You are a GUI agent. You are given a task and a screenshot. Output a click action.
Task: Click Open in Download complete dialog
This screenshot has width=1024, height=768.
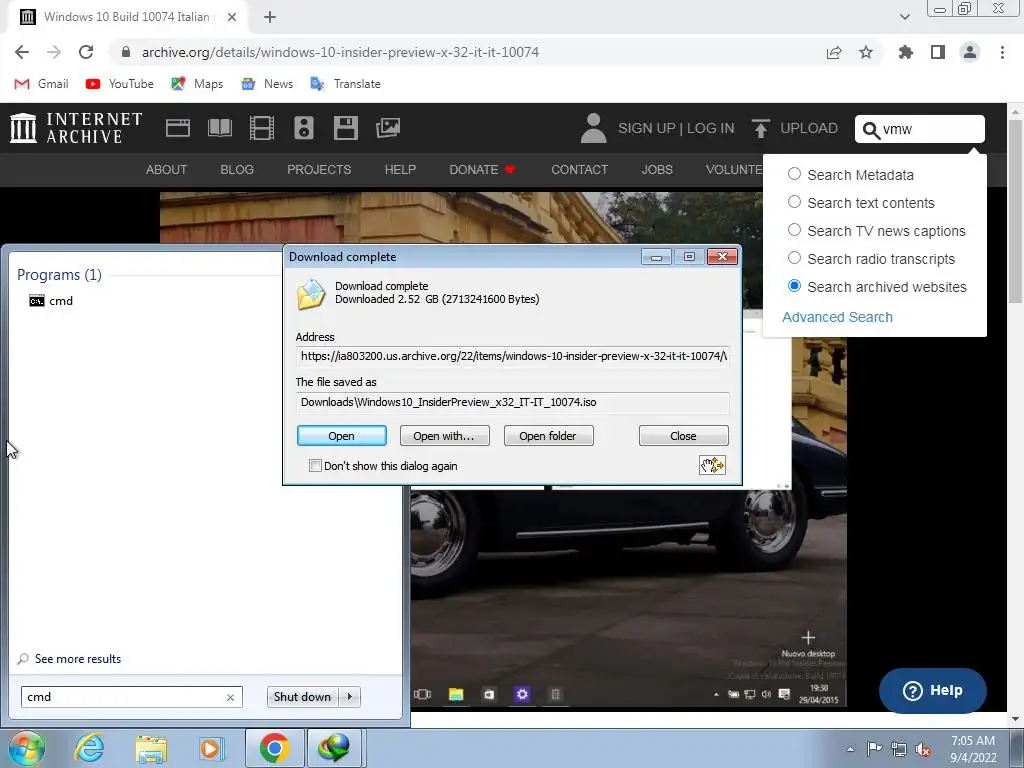[x=342, y=436]
